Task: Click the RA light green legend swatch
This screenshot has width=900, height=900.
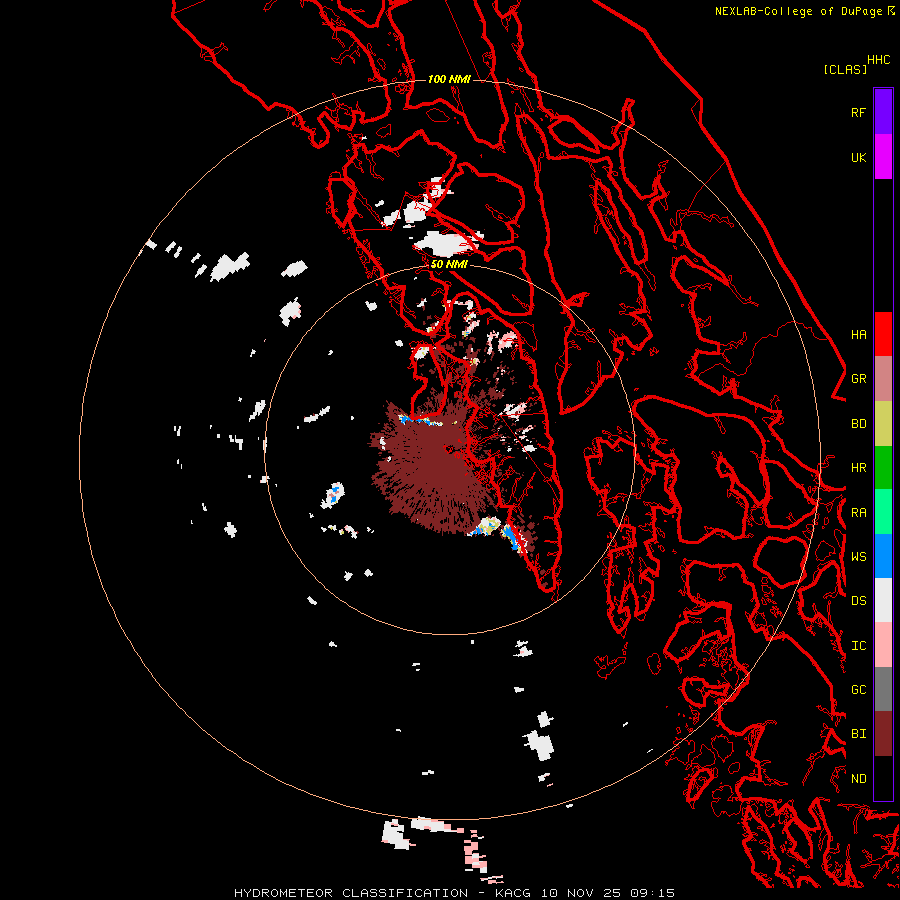Action: tap(883, 512)
